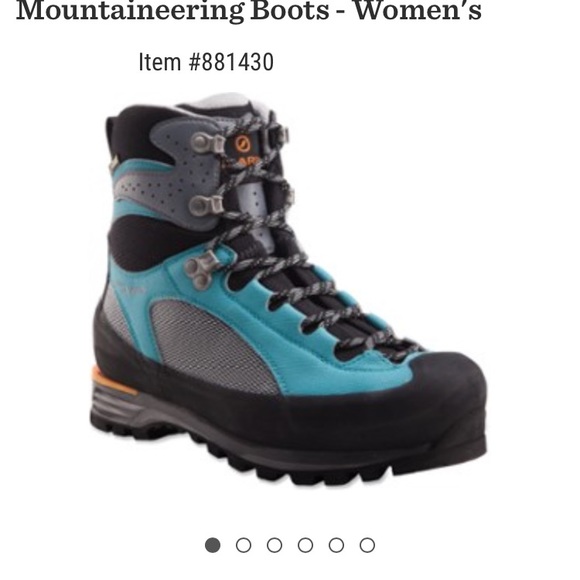This screenshot has height=580, width=580.
Task: Click the lugged black outsole of boot
Action: [x=289, y=455]
